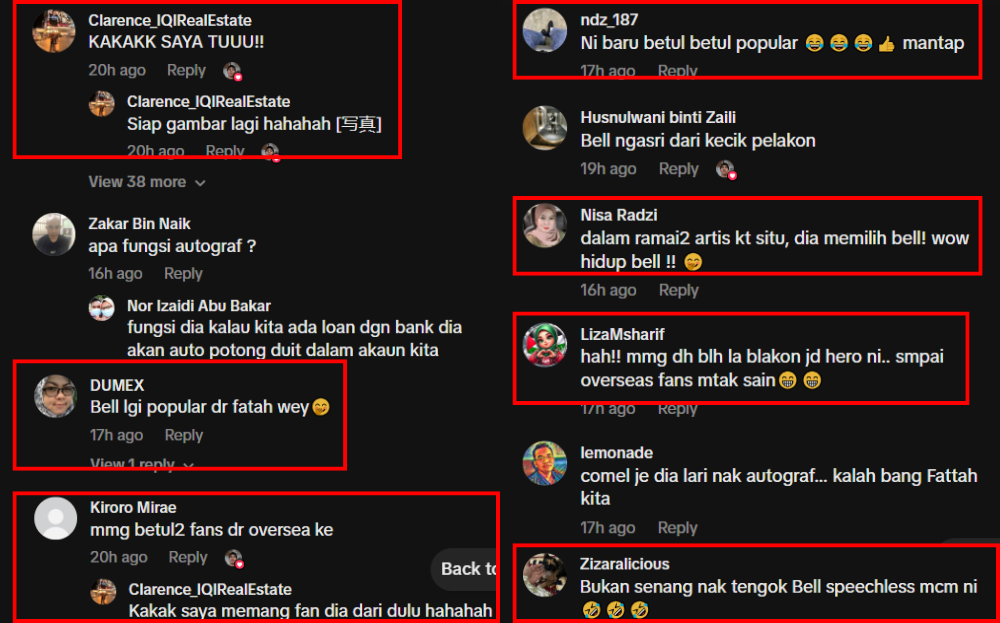
Task: Expand View 38 more replies
Action: coord(147,182)
